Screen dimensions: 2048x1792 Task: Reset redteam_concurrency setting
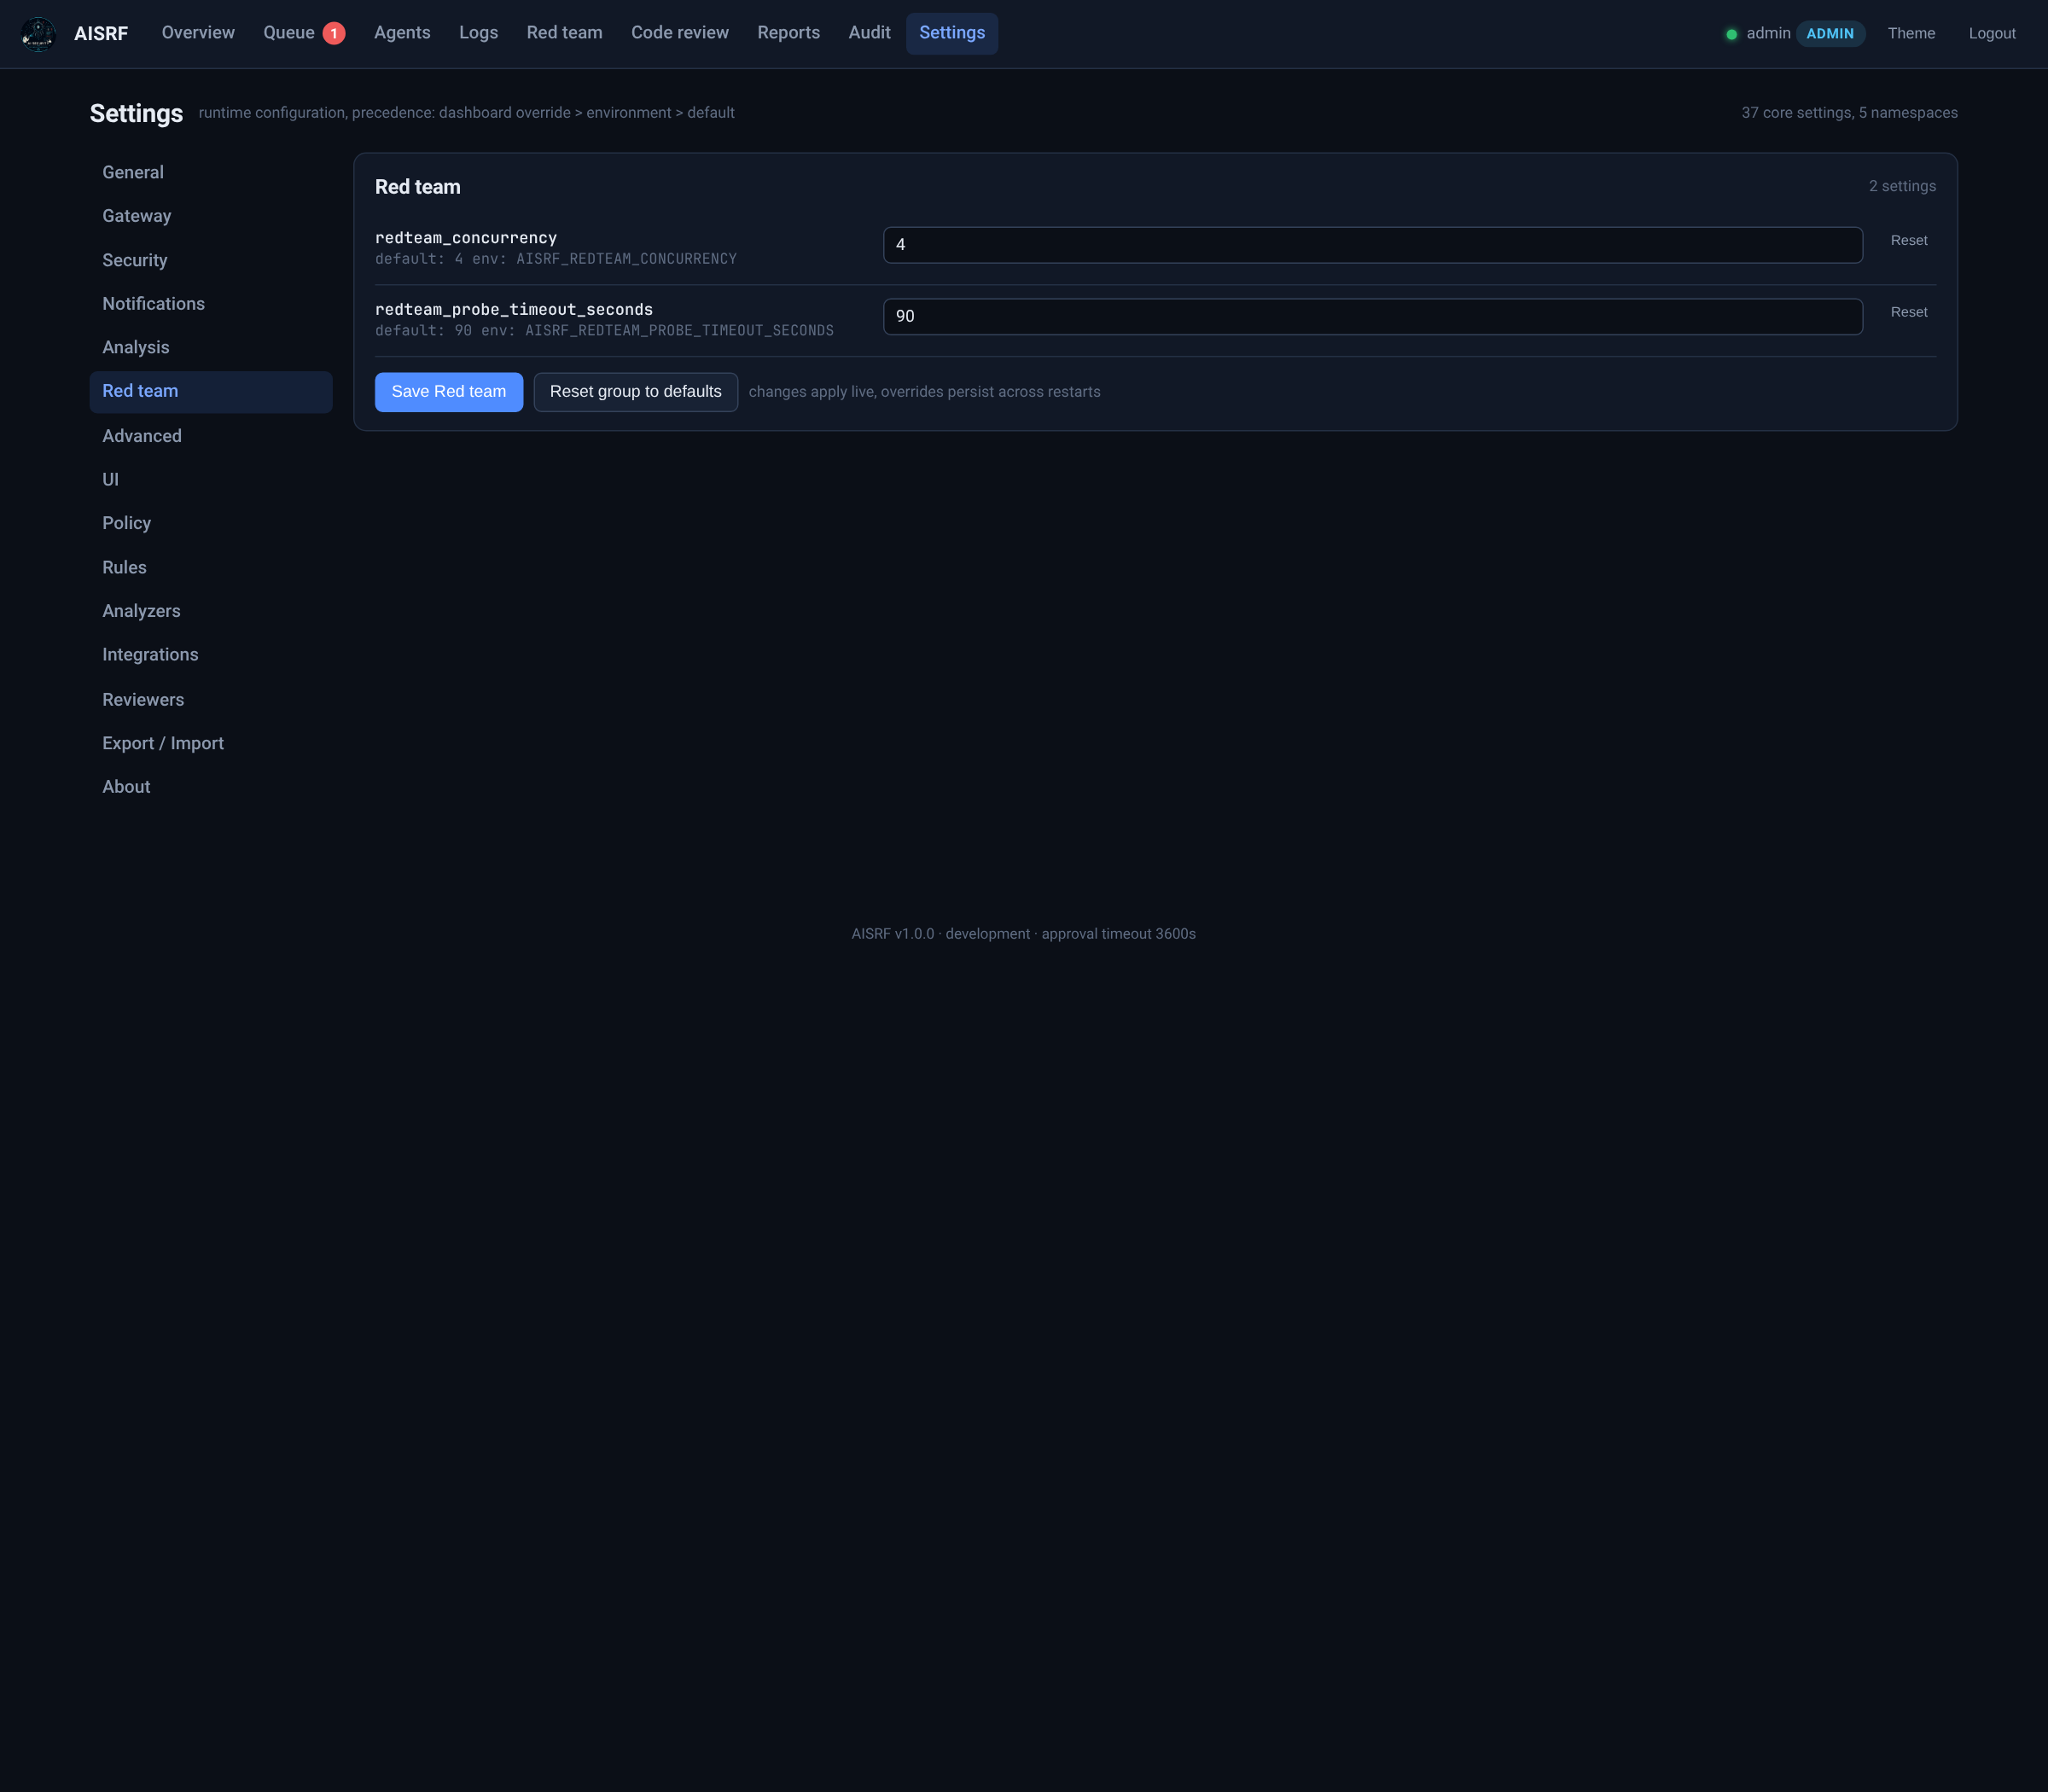coord(1908,241)
